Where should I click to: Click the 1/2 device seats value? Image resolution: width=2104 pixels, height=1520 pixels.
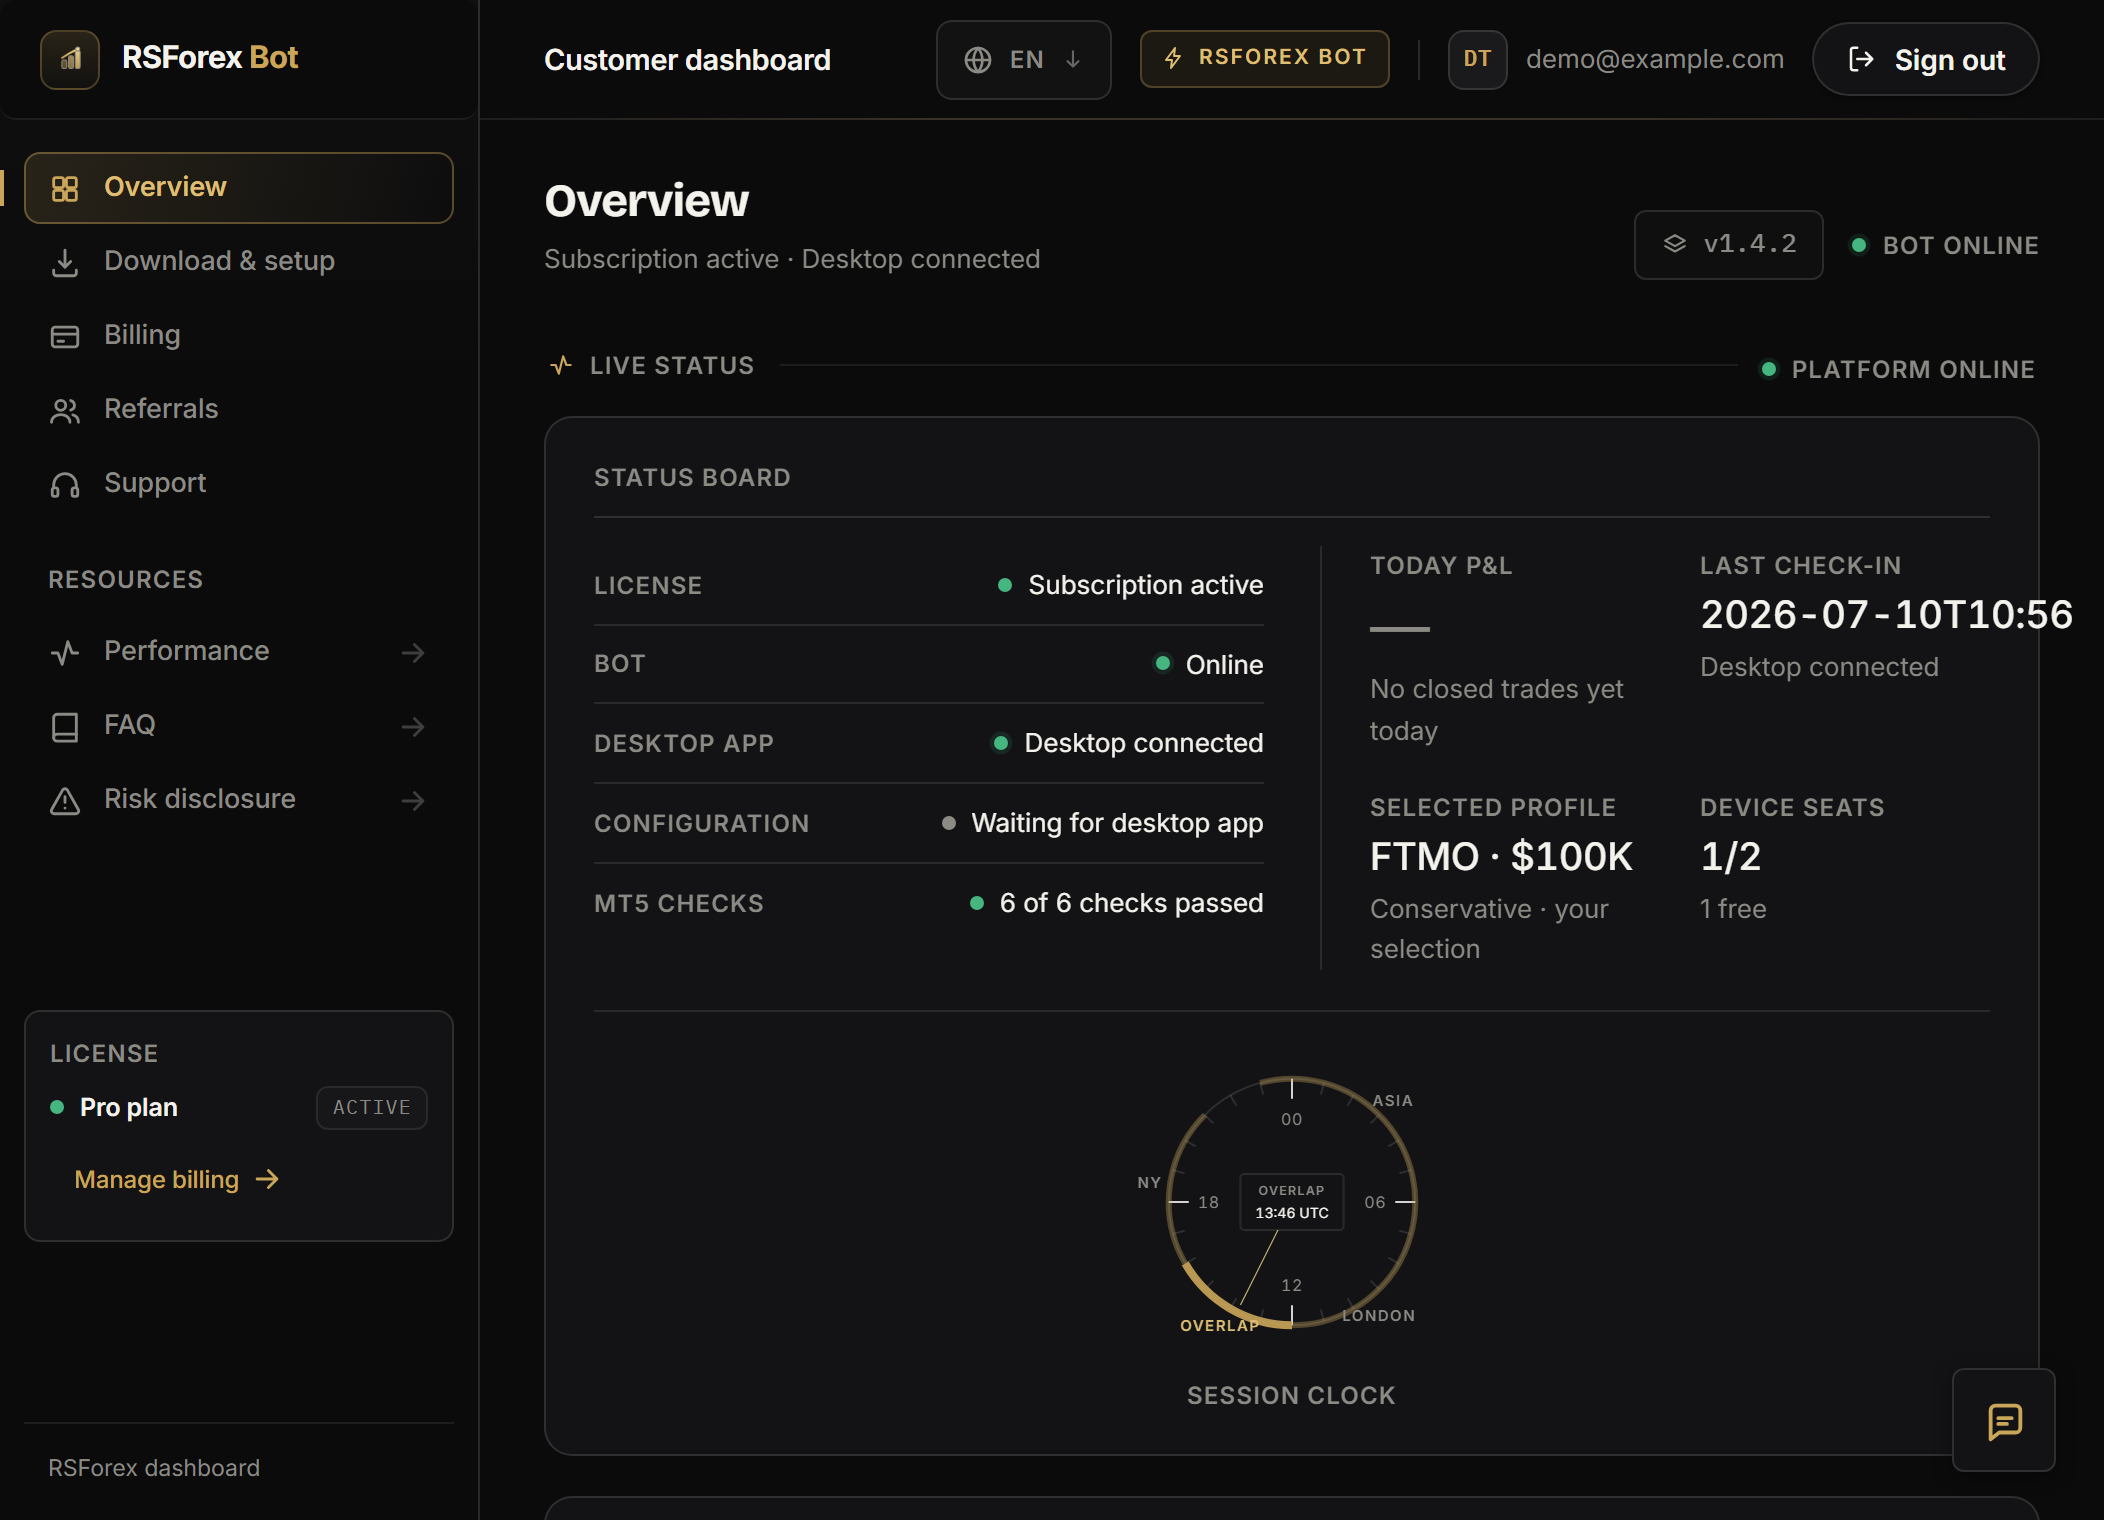coord(1731,857)
